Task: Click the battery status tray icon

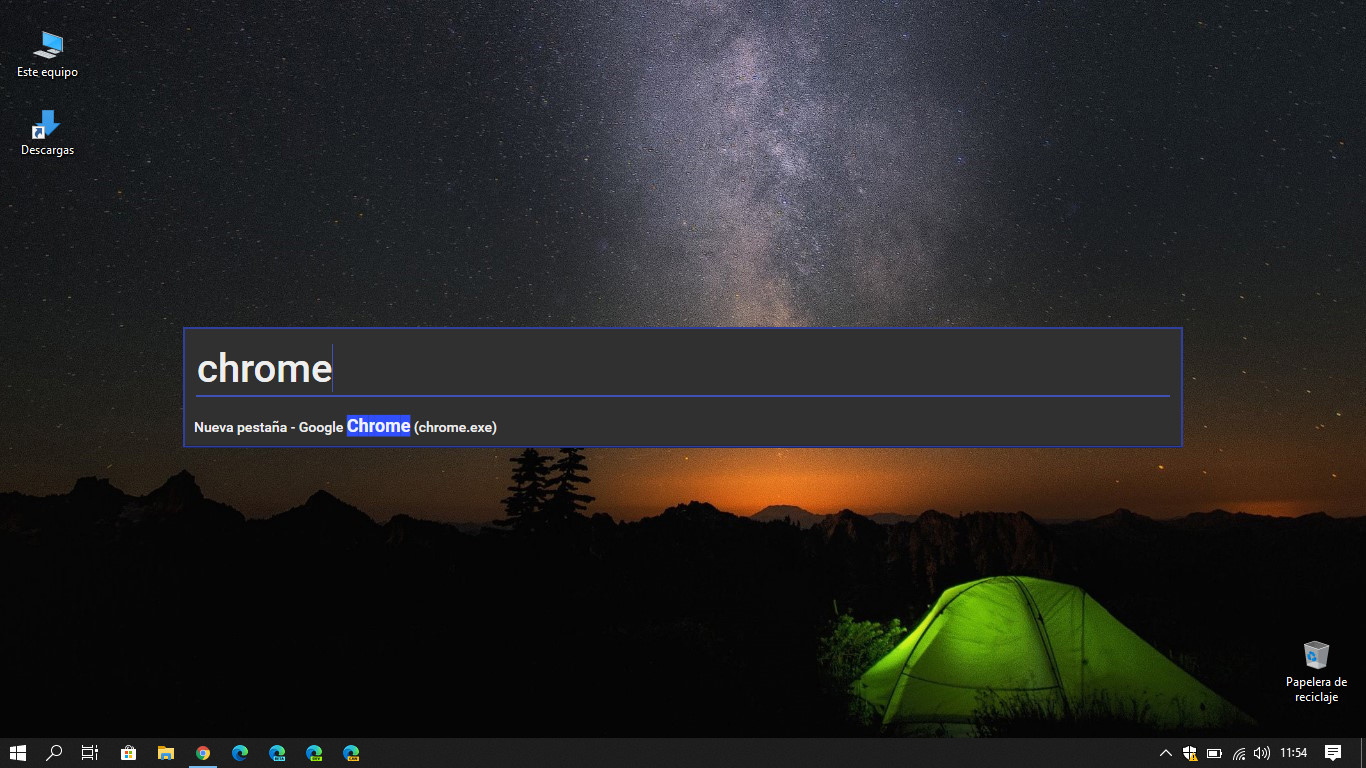Action: click(x=1214, y=753)
